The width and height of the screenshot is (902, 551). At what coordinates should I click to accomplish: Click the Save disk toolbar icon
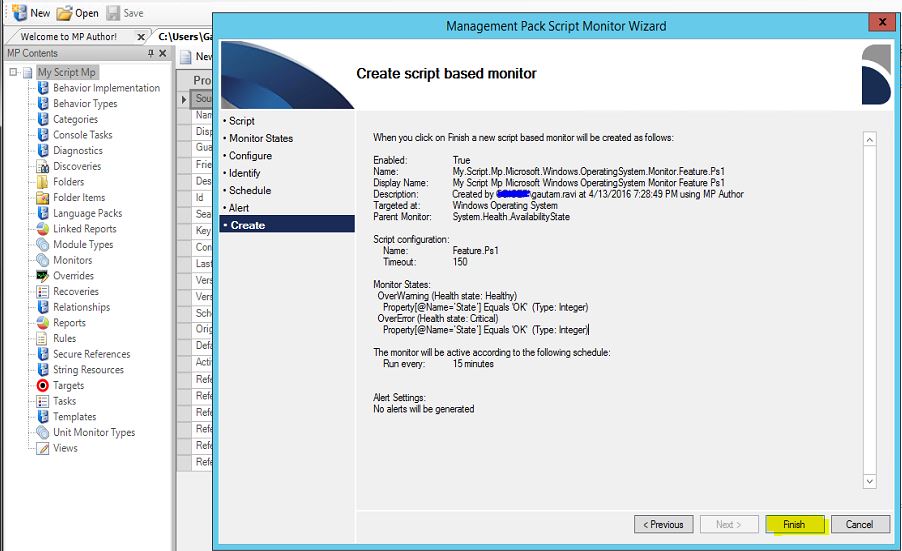point(113,13)
